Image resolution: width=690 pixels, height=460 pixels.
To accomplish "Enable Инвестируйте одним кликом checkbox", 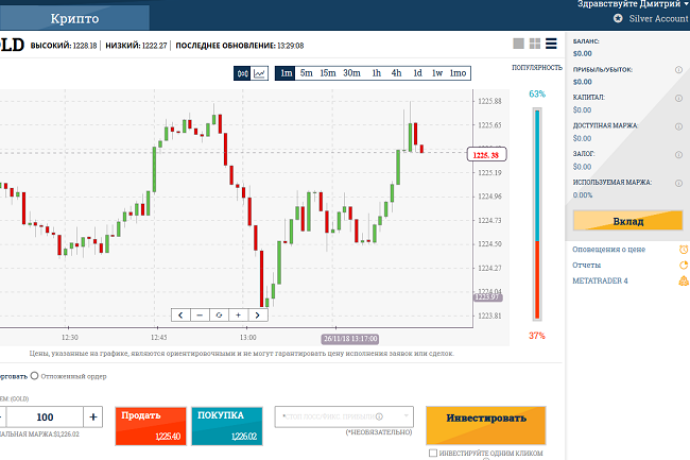I will (433, 453).
